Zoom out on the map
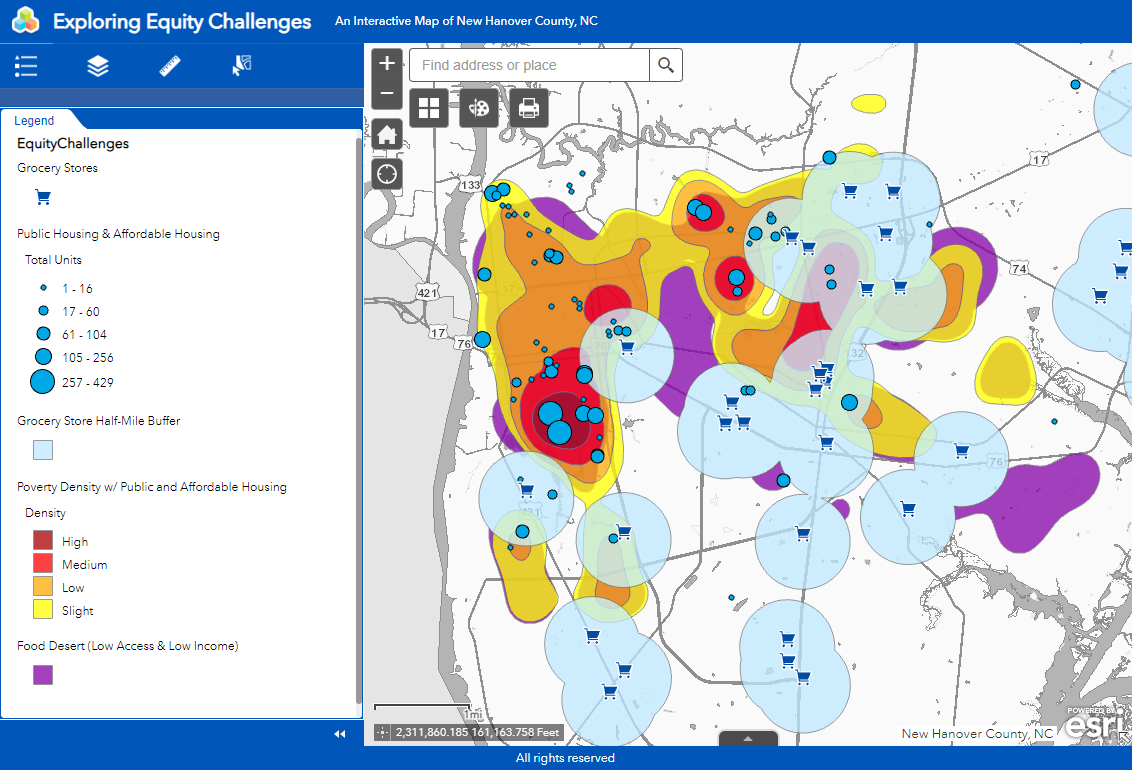This screenshot has width=1132, height=770. [x=387, y=94]
